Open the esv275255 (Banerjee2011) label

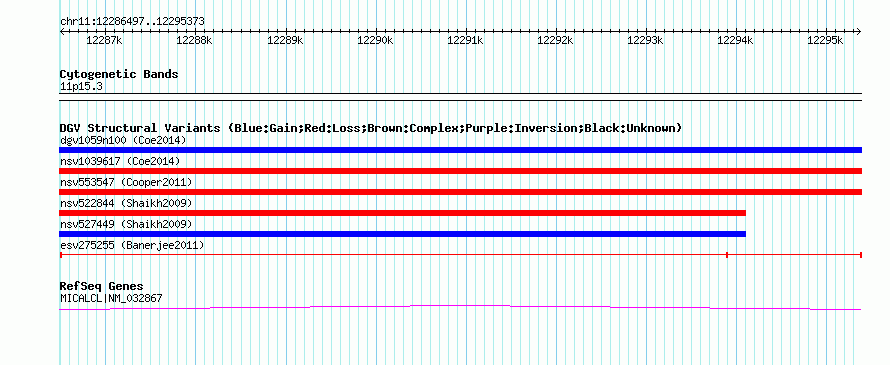(x=132, y=245)
